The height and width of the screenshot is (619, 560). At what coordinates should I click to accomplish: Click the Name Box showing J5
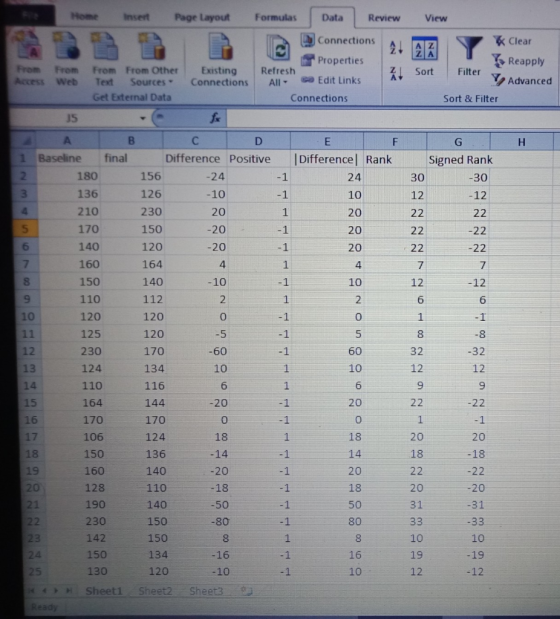pyautogui.click(x=75, y=118)
